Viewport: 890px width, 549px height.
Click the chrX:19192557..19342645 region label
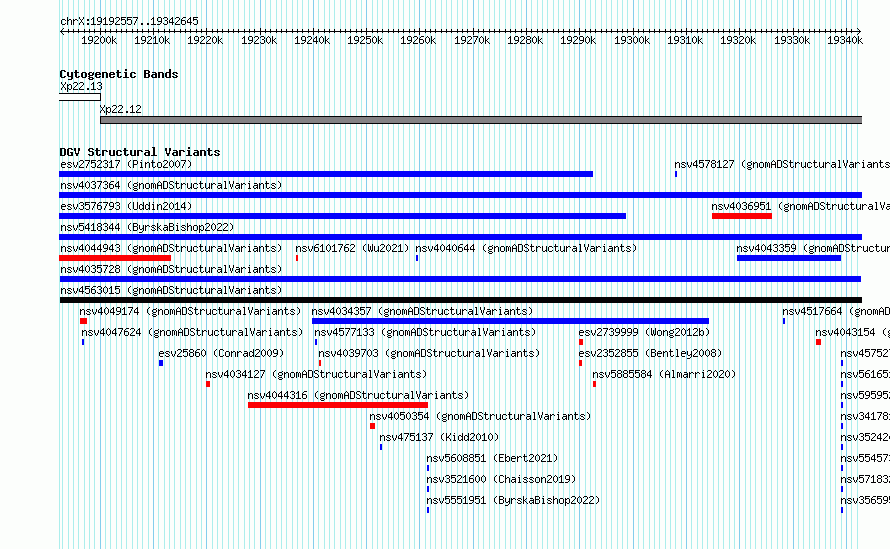(129, 22)
